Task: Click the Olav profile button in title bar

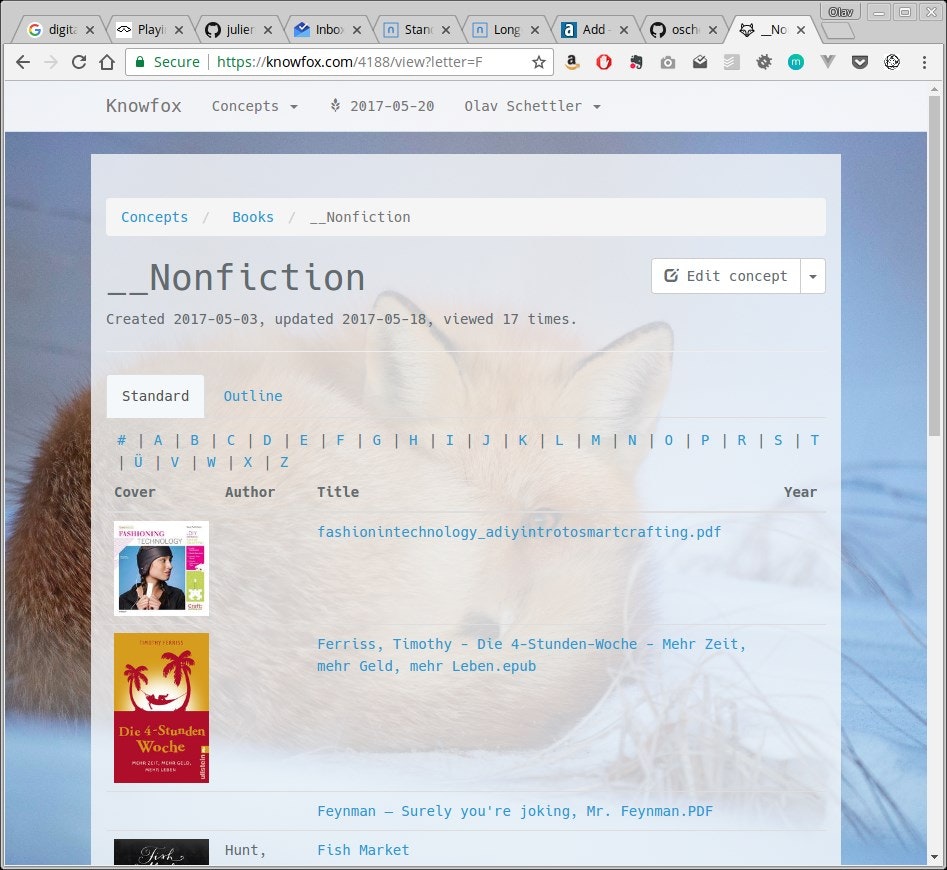Action: coord(840,11)
